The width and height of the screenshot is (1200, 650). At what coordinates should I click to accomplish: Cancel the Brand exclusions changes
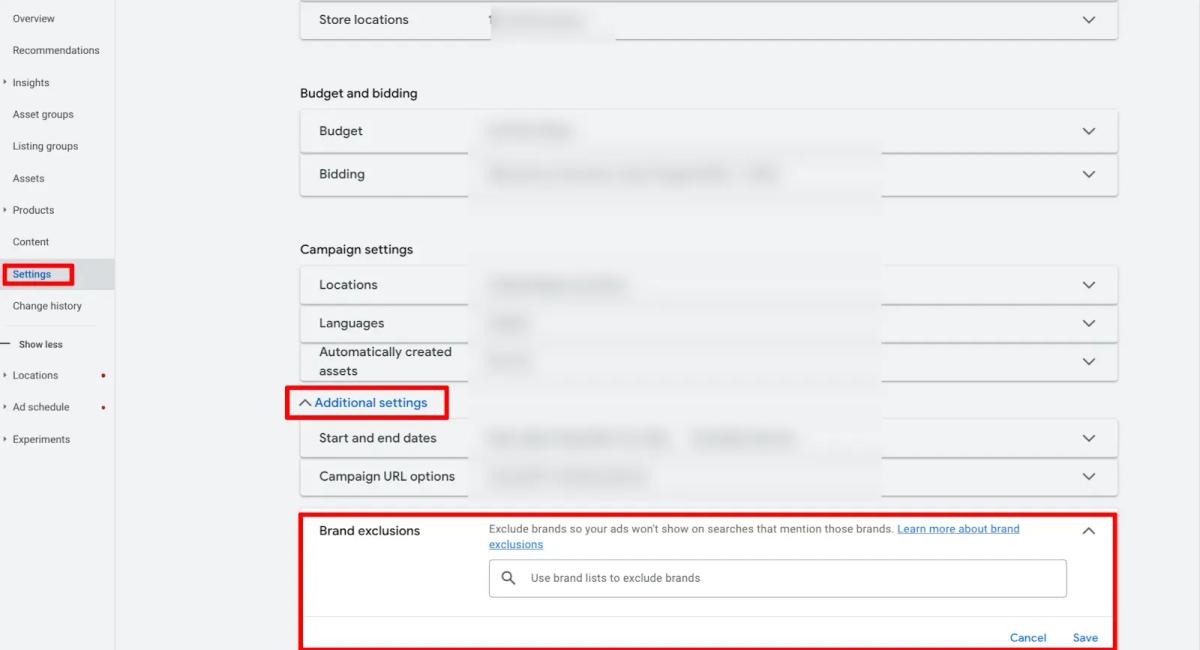(1028, 638)
